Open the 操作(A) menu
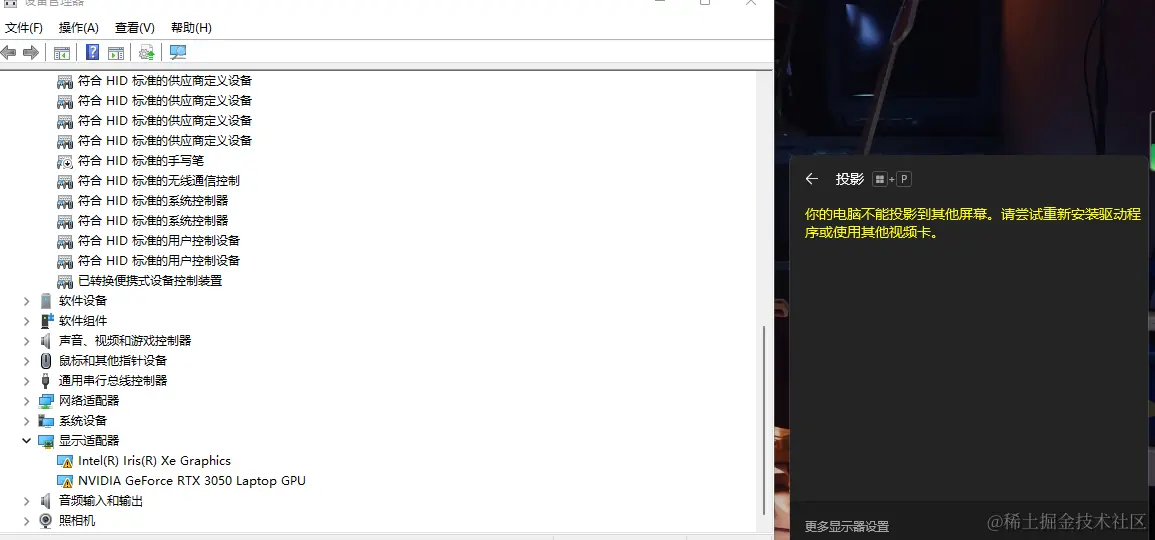The height and width of the screenshot is (540, 1155). (x=79, y=28)
